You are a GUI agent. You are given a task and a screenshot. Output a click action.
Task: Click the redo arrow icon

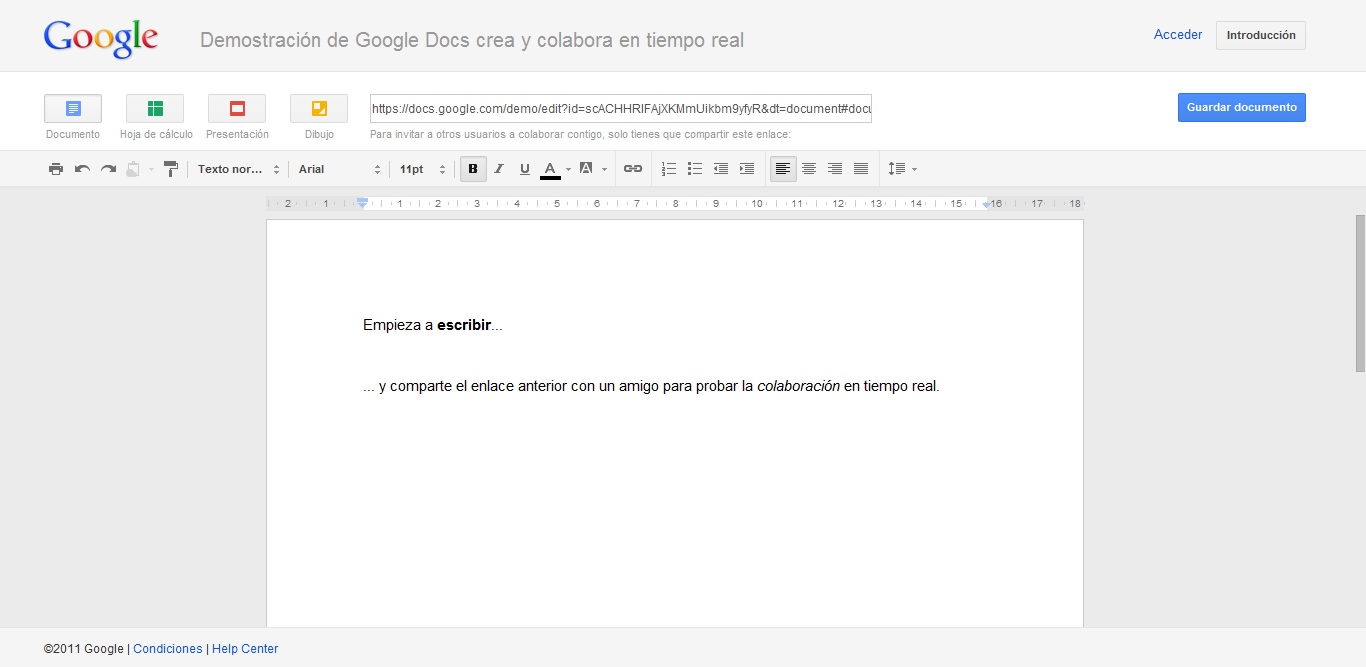click(108, 169)
